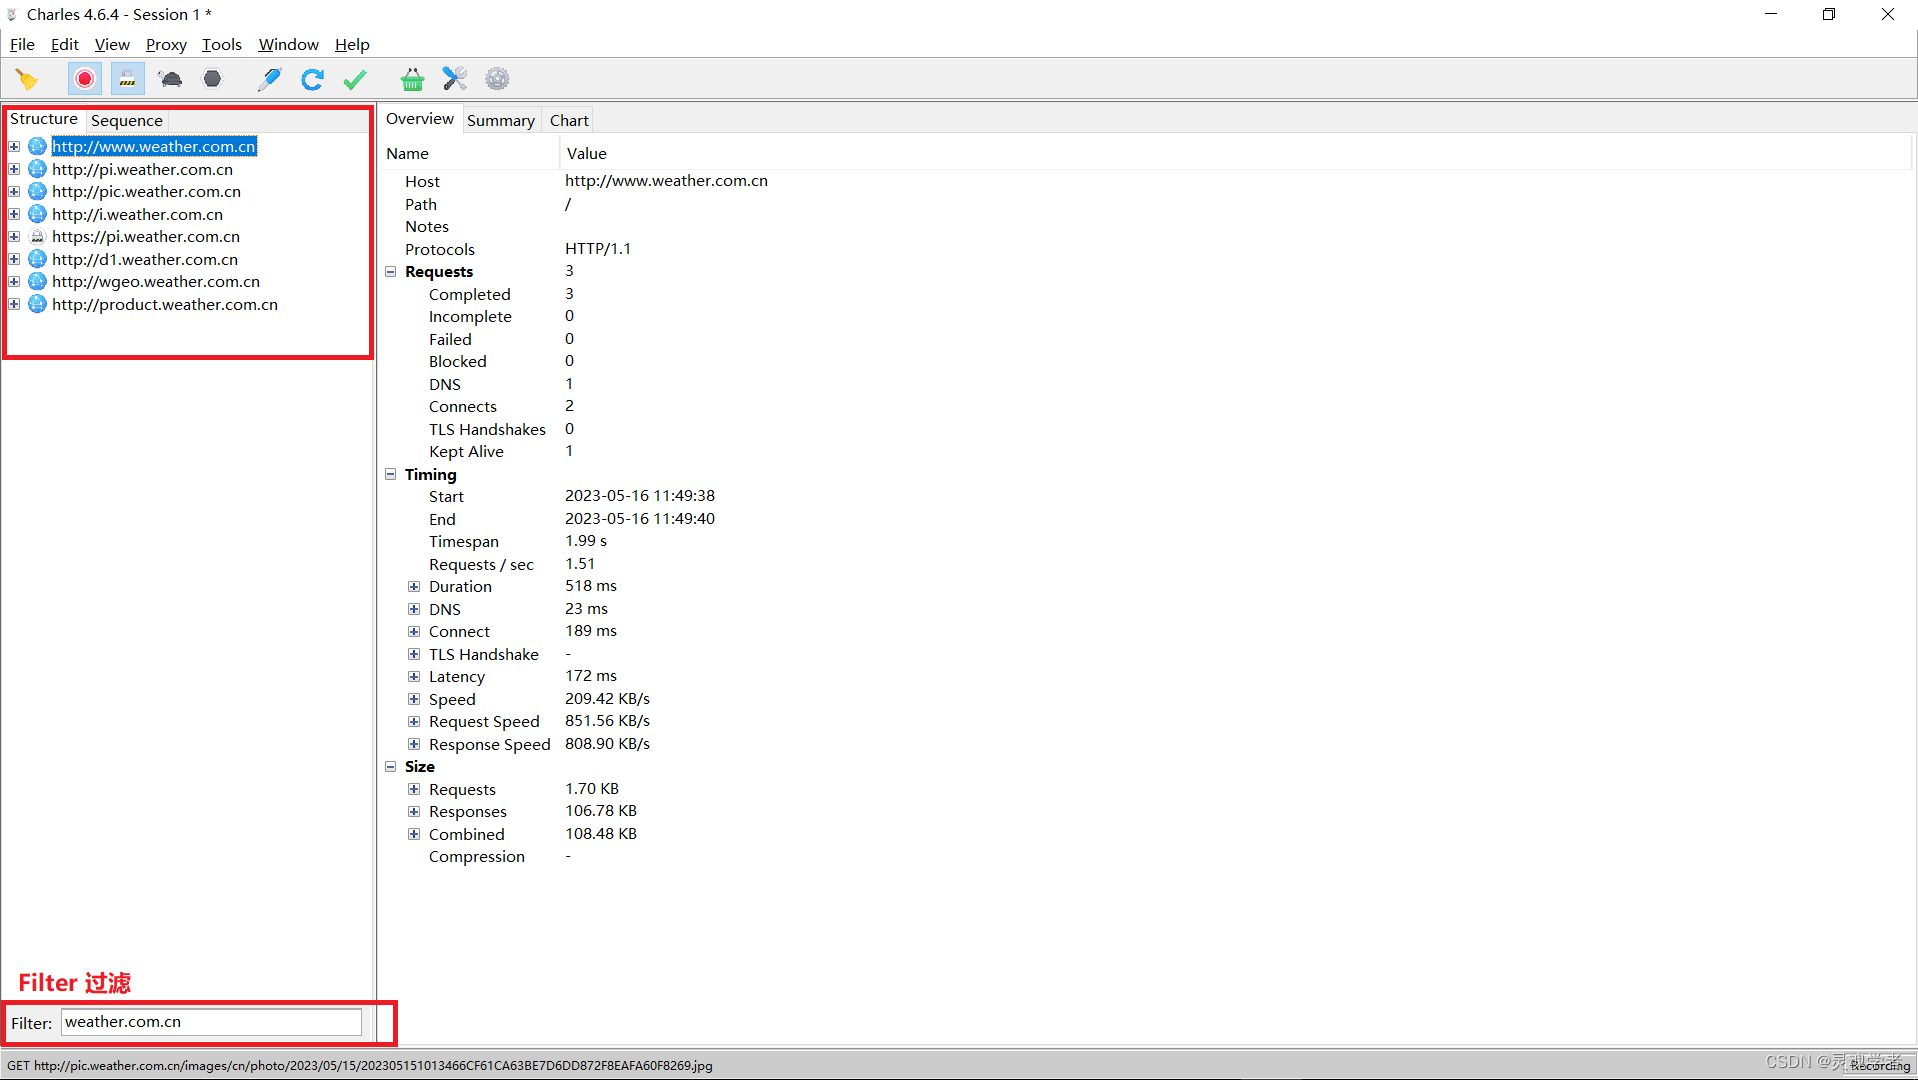Open the View menu

[112, 44]
